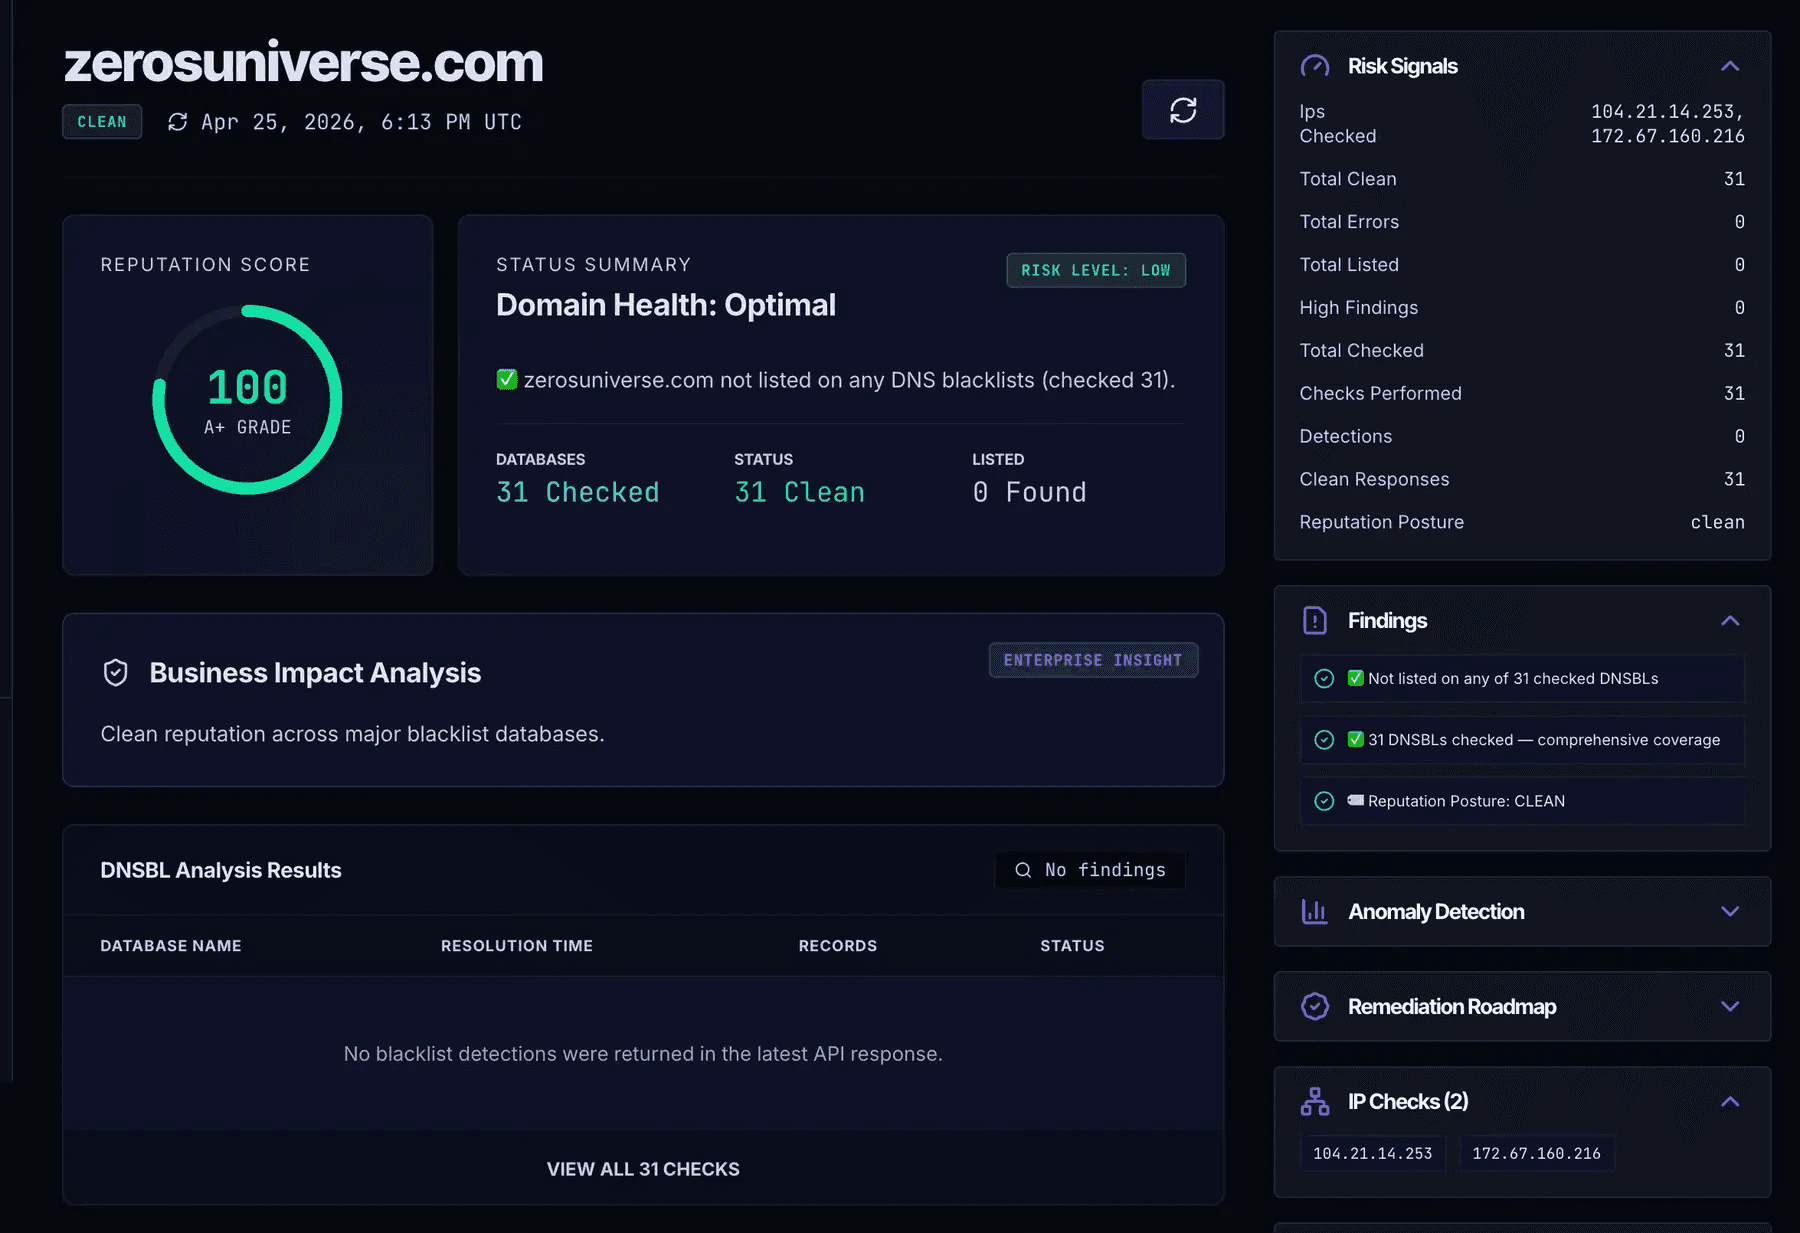The image size is (1800, 1233).
Task: Click the 31 Clean status value
Action: point(800,492)
